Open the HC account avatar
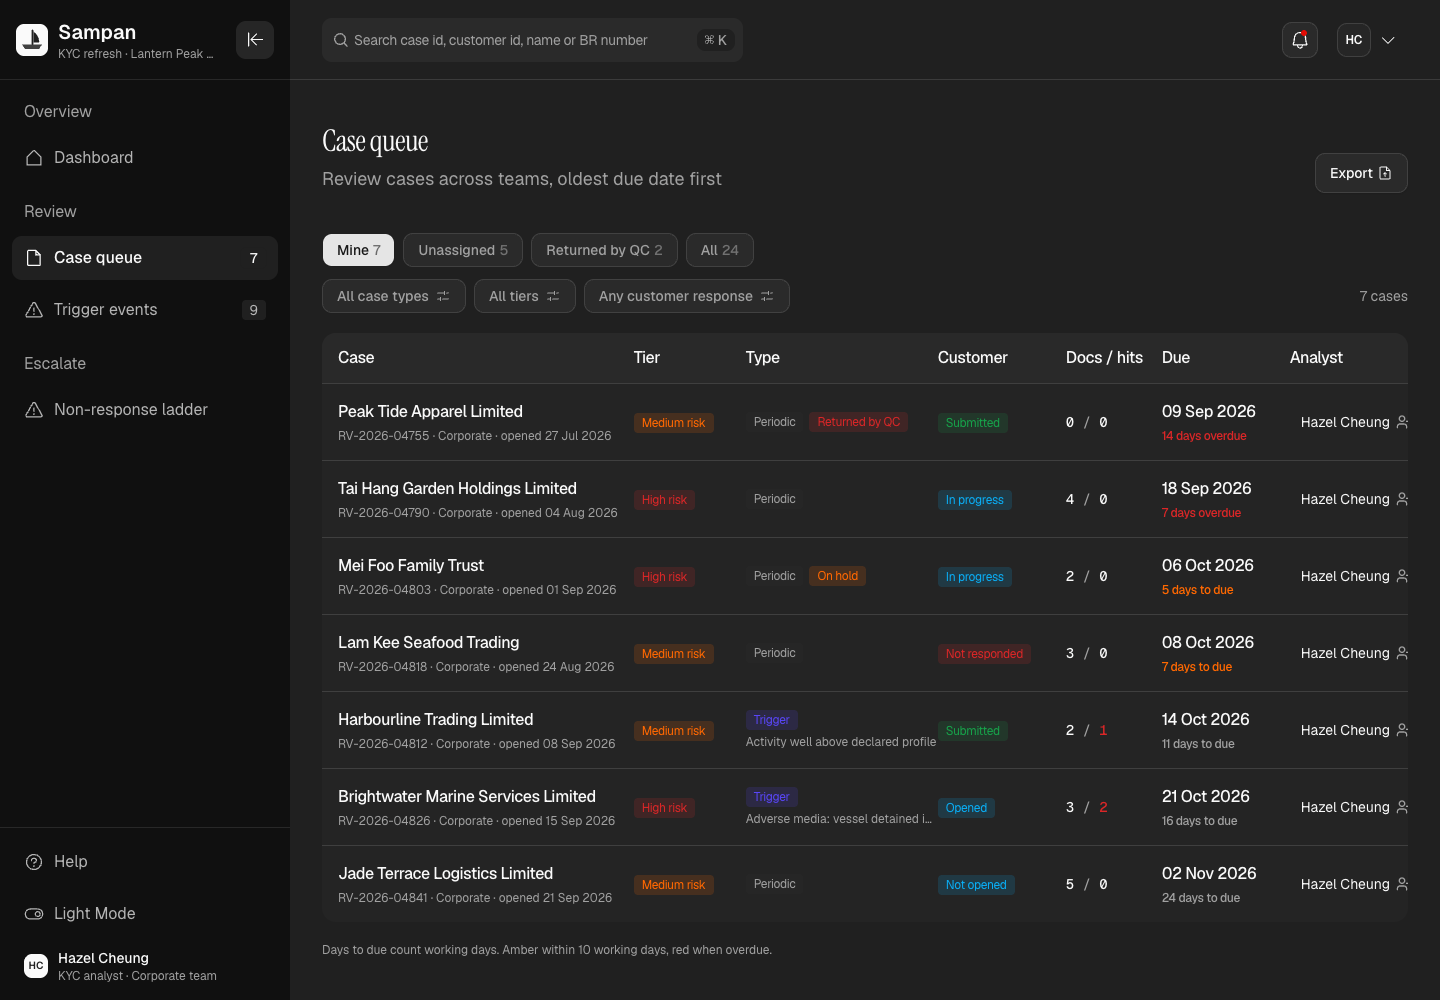1440x1000 pixels. pyautogui.click(x=1354, y=40)
